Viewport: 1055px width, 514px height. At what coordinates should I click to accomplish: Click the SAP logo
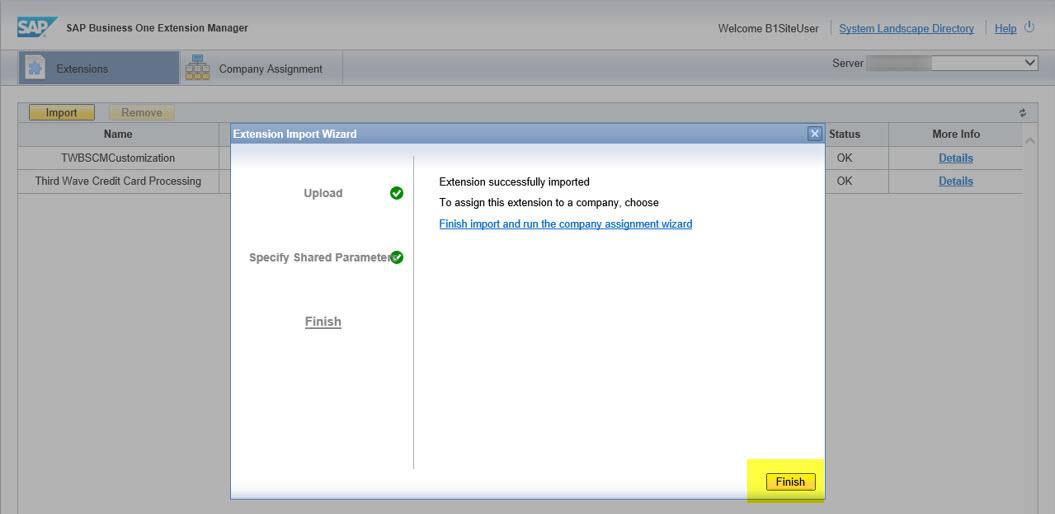37,27
